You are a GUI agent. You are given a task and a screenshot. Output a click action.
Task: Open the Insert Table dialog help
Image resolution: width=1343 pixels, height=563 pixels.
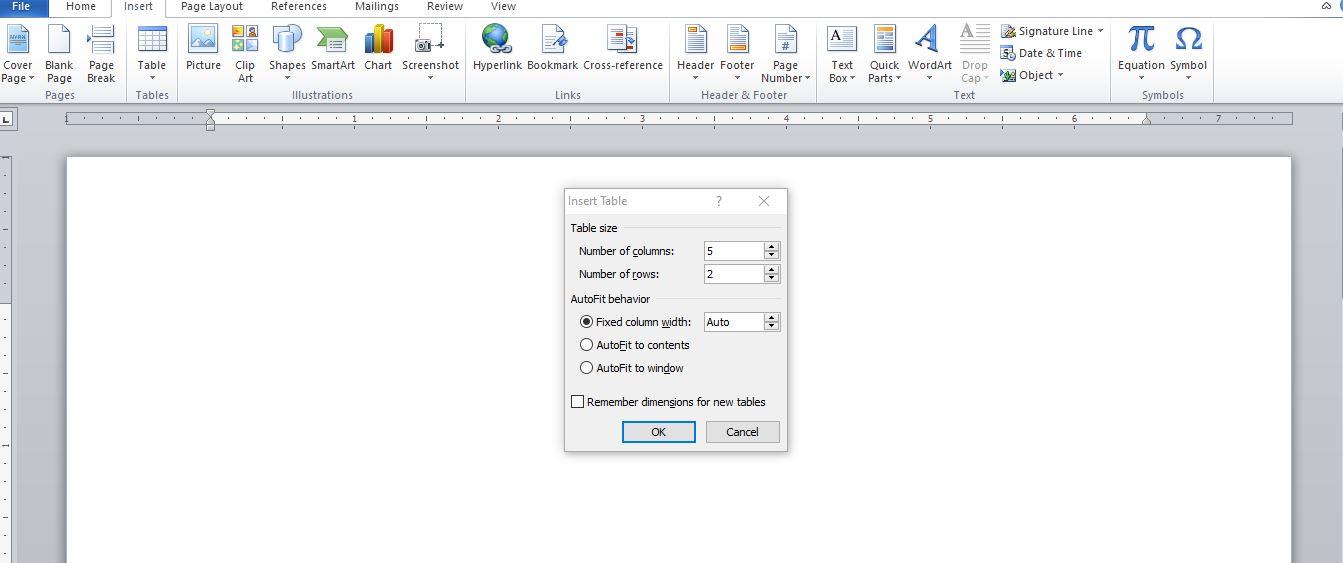click(718, 201)
